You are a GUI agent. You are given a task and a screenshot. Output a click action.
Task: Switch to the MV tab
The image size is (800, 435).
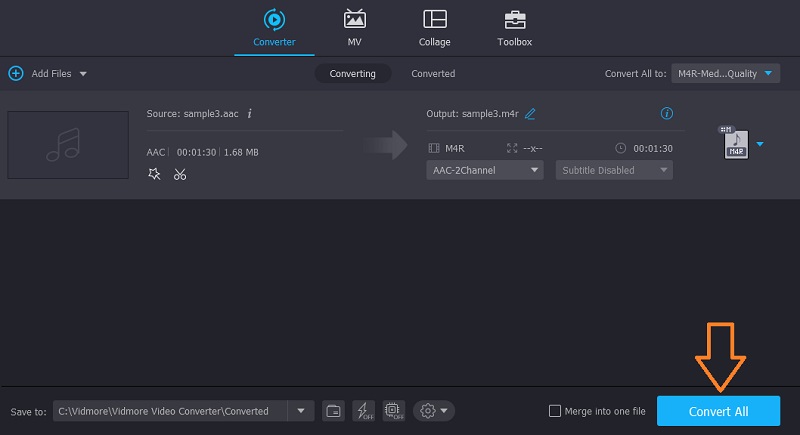point(354,28)
